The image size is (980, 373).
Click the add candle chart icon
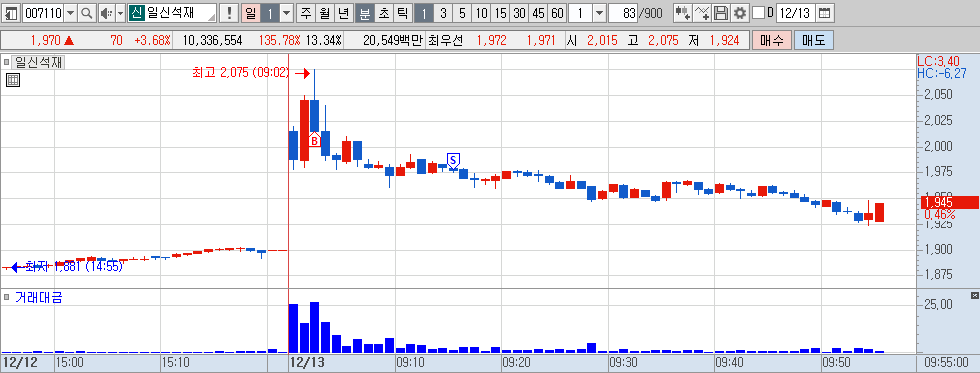pos(683,12)
